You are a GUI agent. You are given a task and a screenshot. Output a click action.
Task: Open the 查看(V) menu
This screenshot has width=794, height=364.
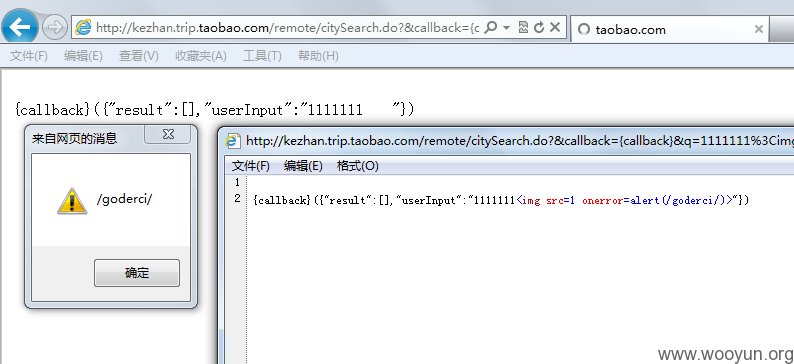coord(138,56)
